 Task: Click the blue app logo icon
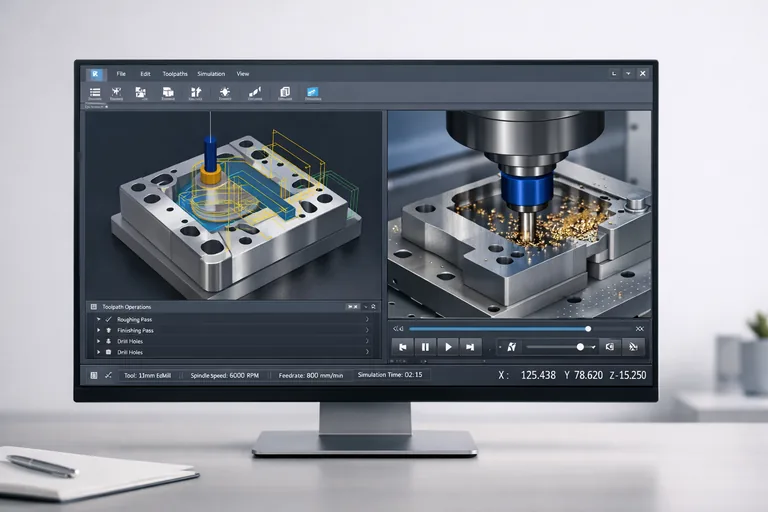pos(95,74)
